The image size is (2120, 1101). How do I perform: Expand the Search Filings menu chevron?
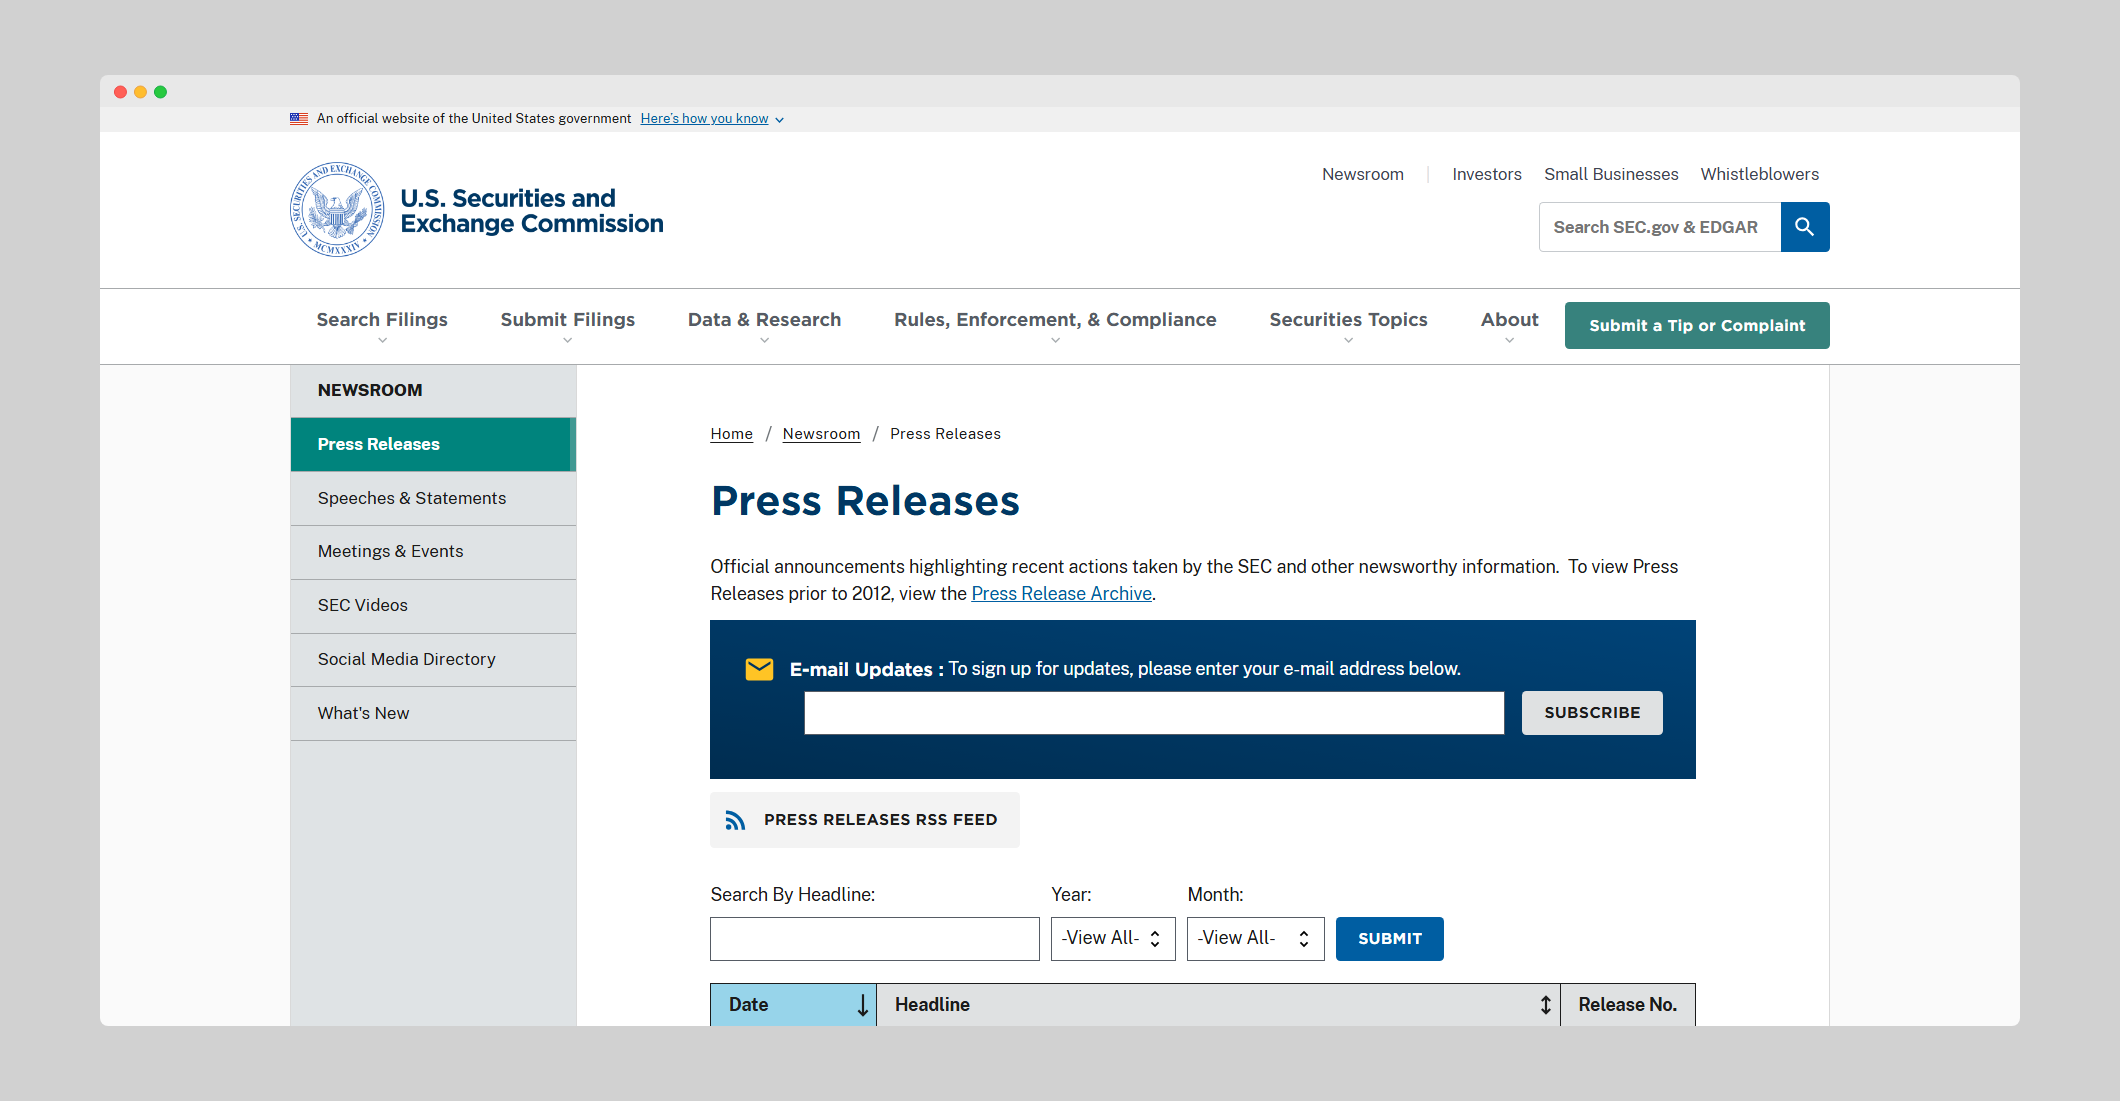(x=382, y=341)
